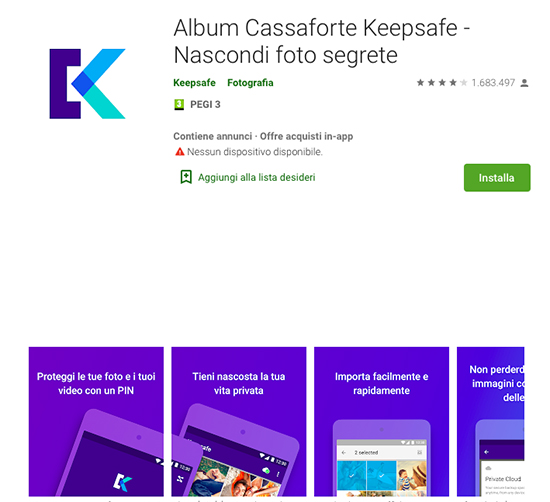Click the green PEGI 3 badge icon

179,104
